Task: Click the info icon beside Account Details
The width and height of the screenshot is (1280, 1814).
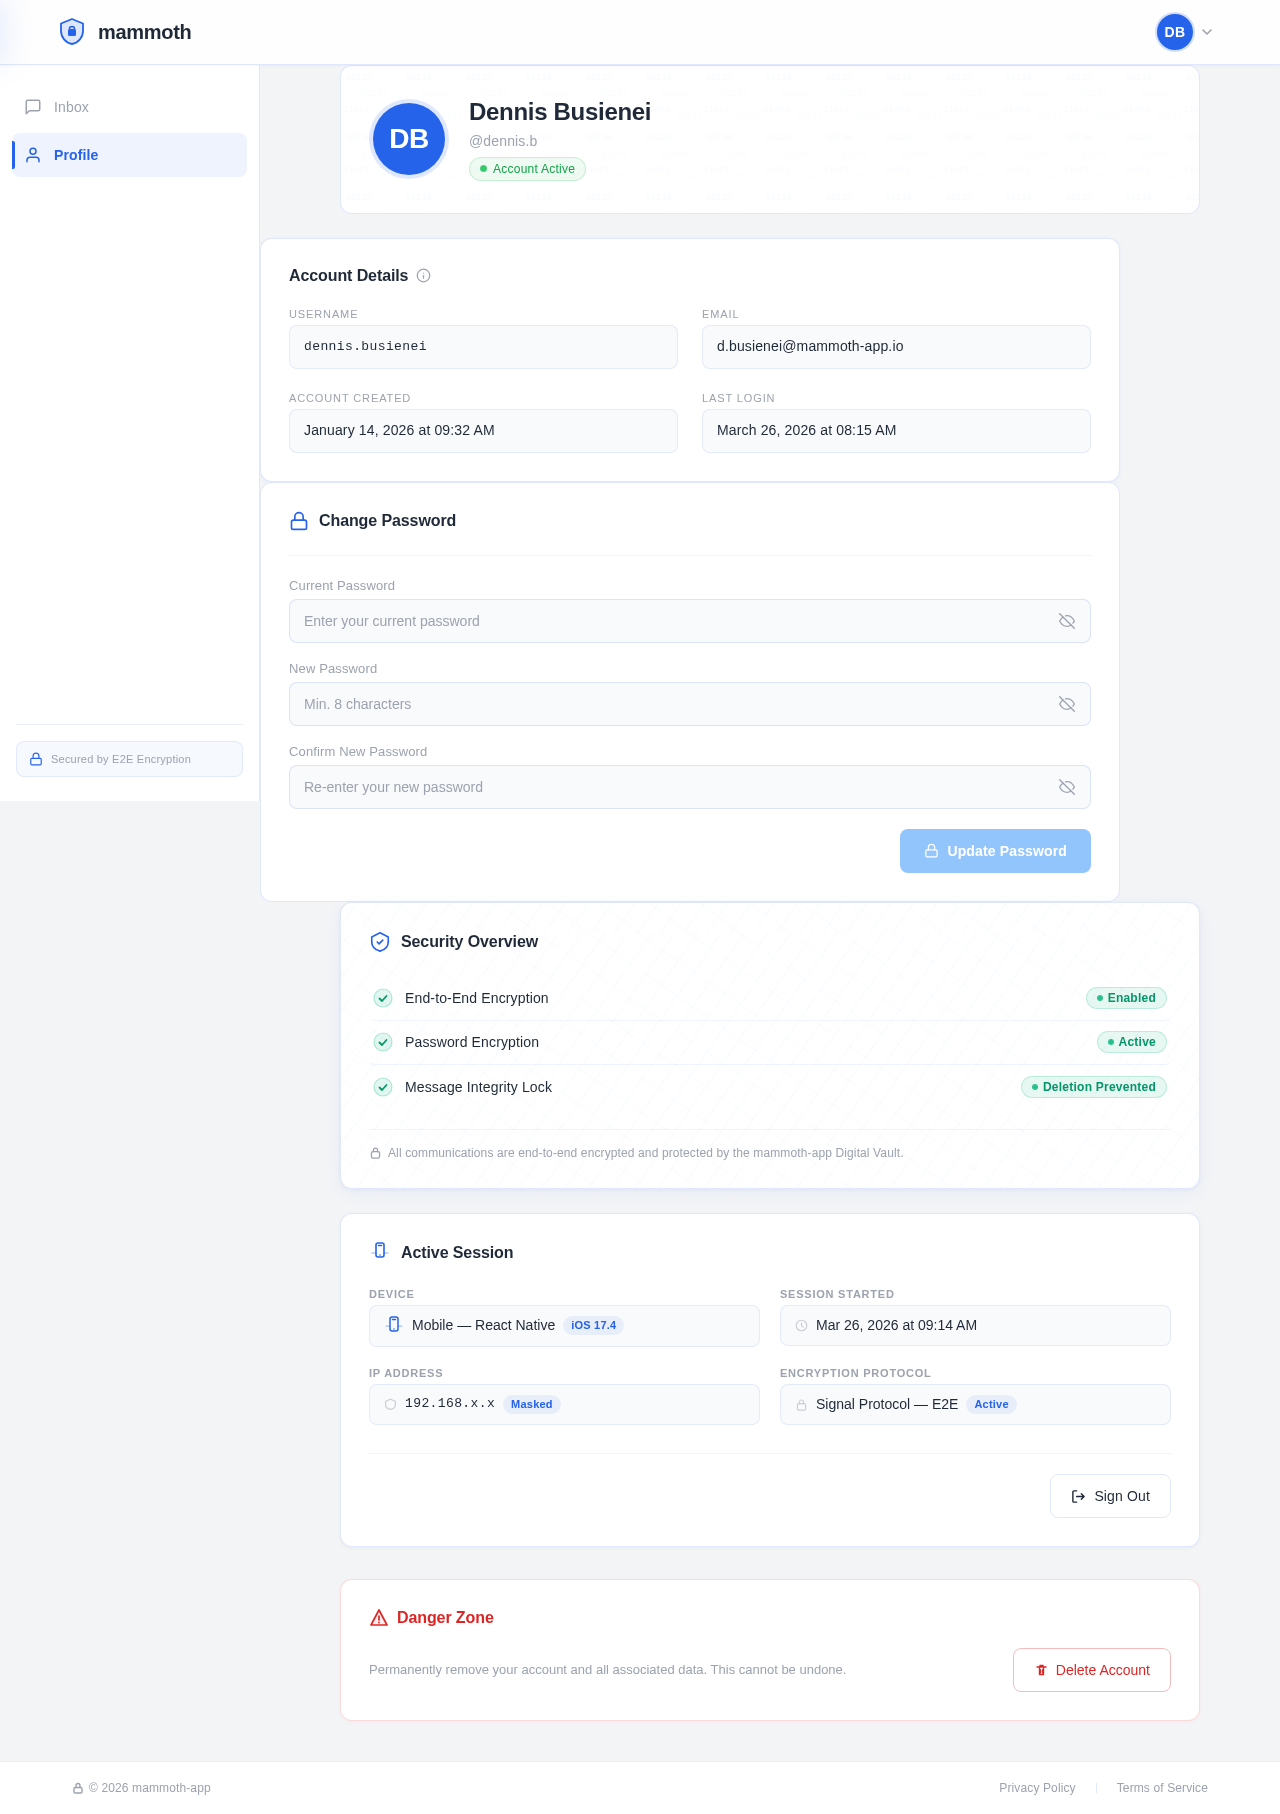Action: 424,276
